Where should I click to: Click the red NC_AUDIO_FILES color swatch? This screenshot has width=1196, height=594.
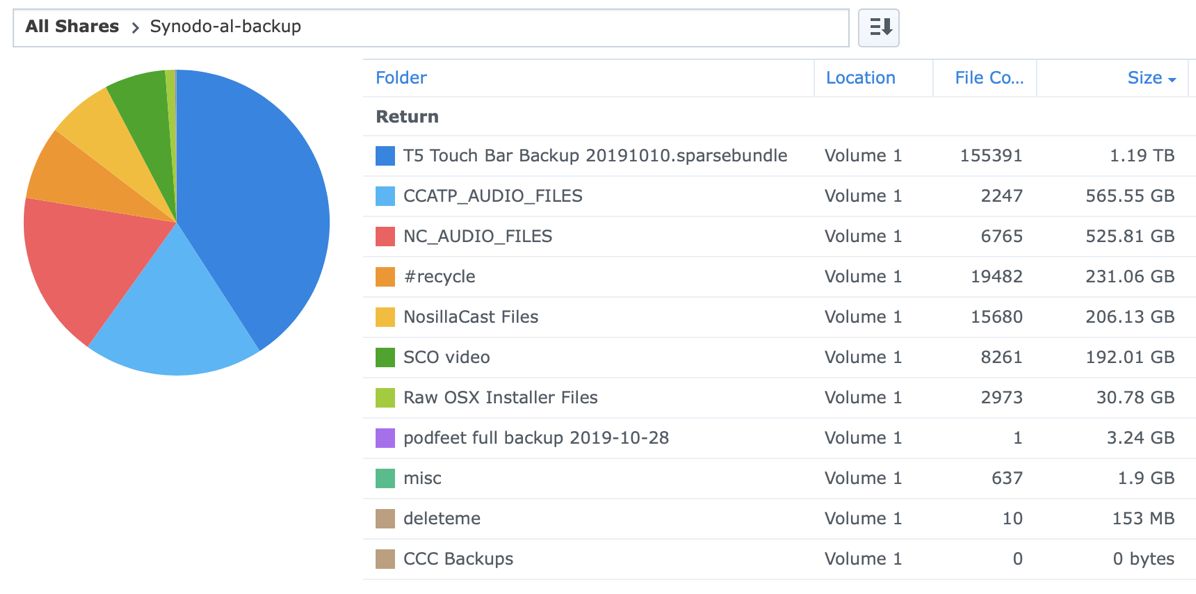click(385, 236)
